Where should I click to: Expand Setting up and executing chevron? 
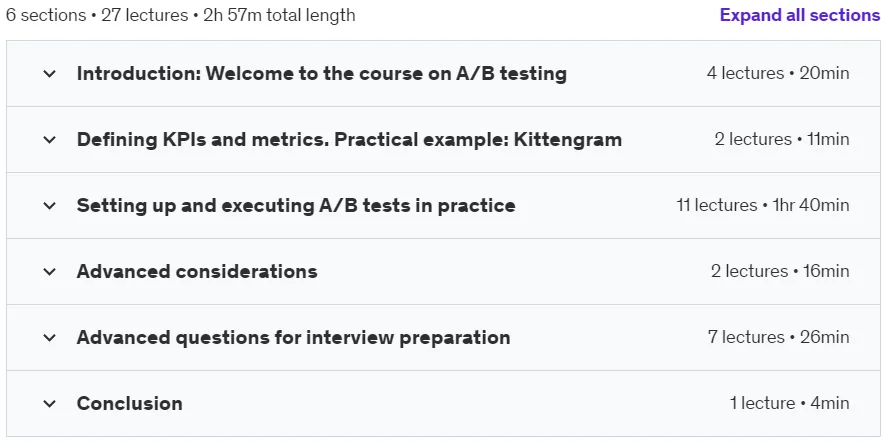point(50,206)
